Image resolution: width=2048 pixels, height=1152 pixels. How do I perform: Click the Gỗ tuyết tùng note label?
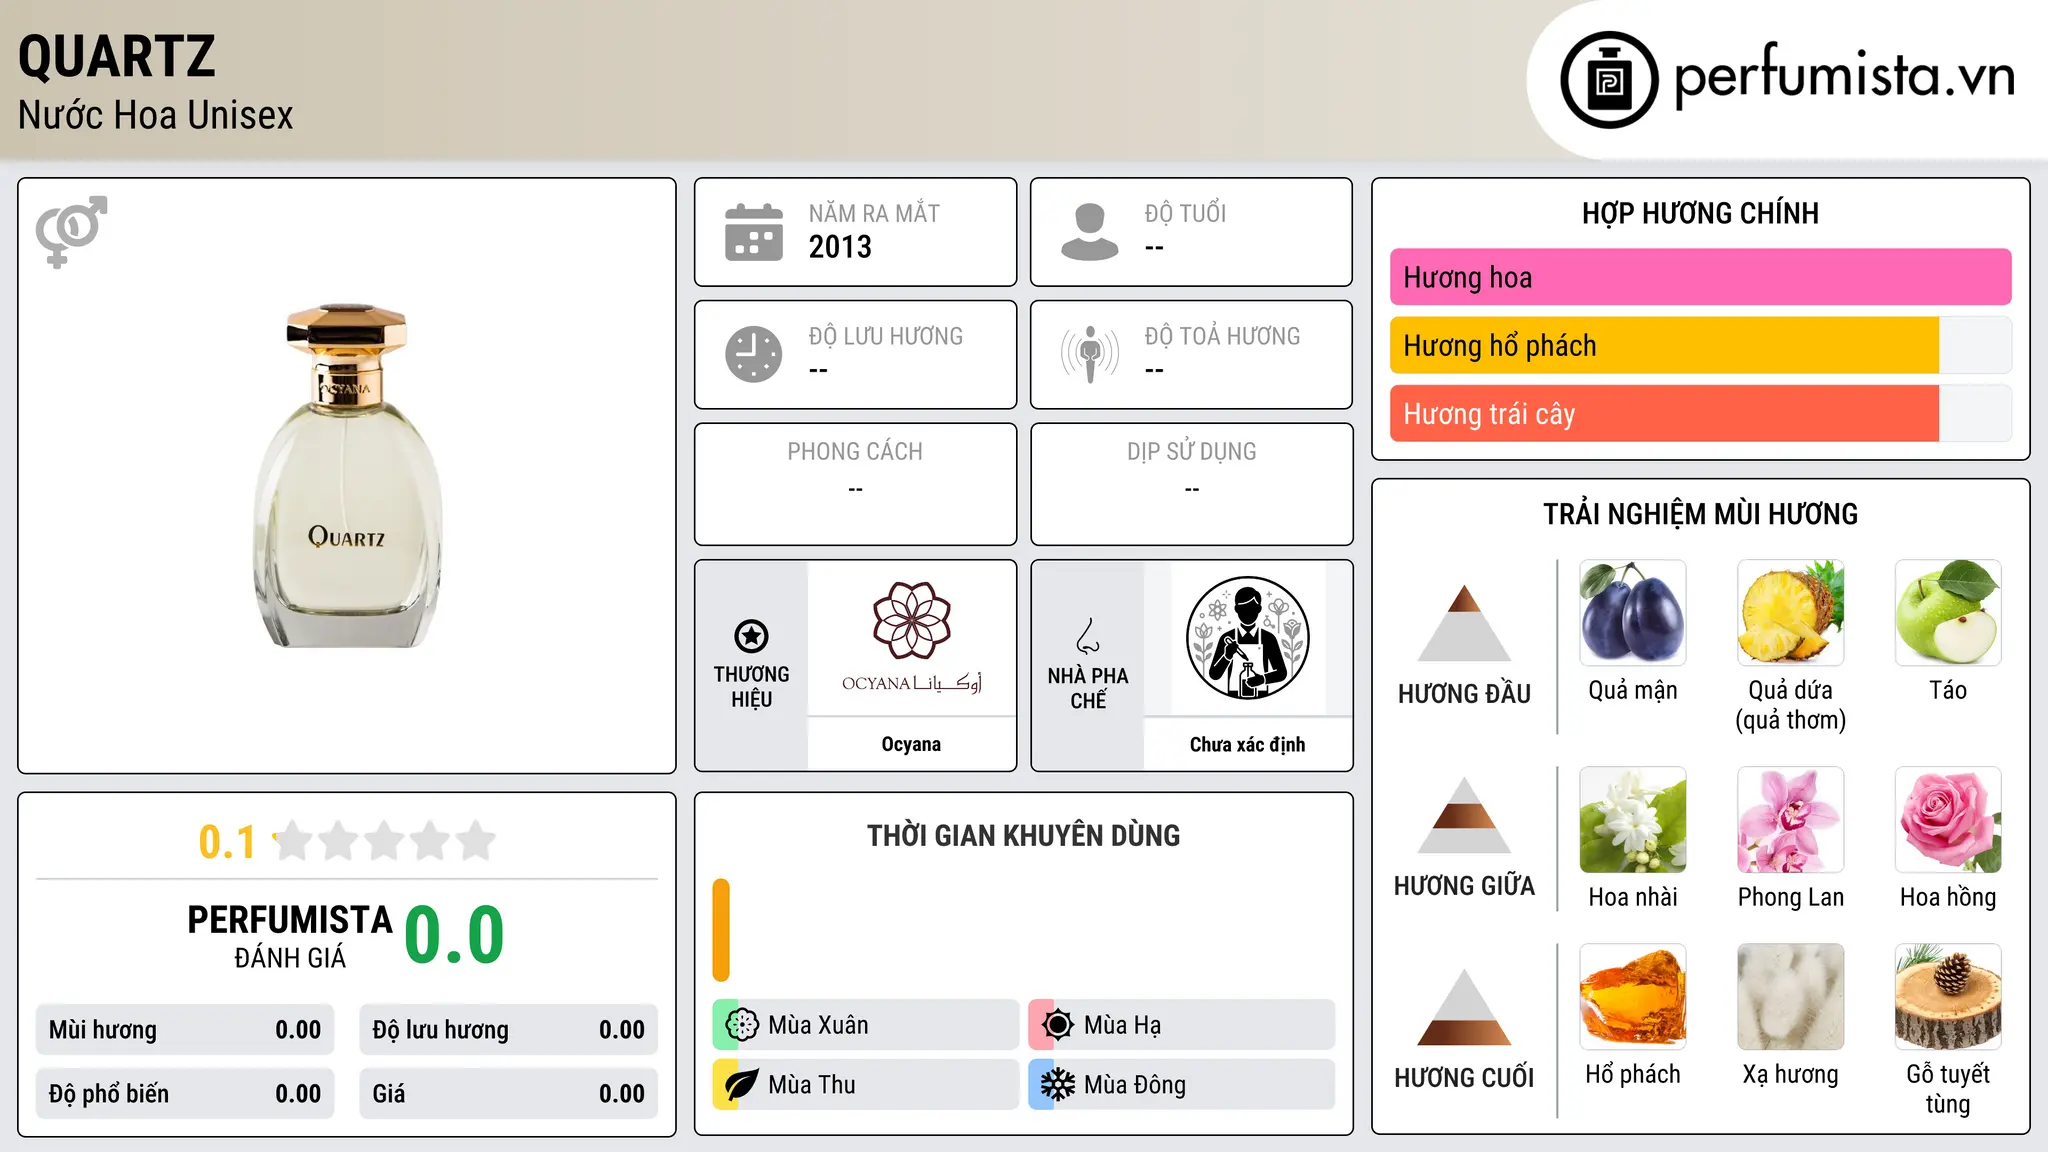1948,1089
